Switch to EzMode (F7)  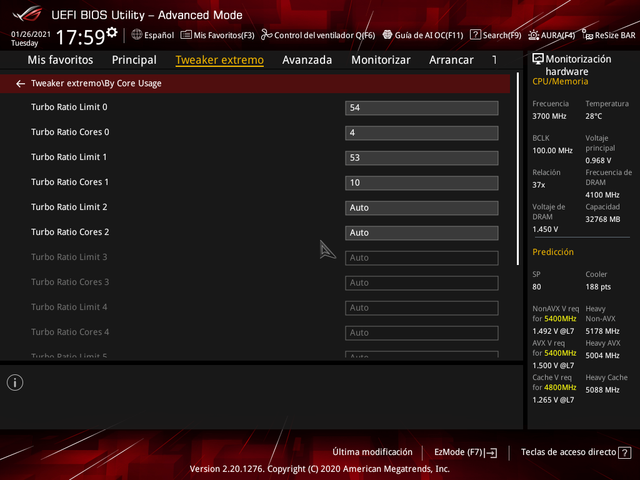point(465,452)
